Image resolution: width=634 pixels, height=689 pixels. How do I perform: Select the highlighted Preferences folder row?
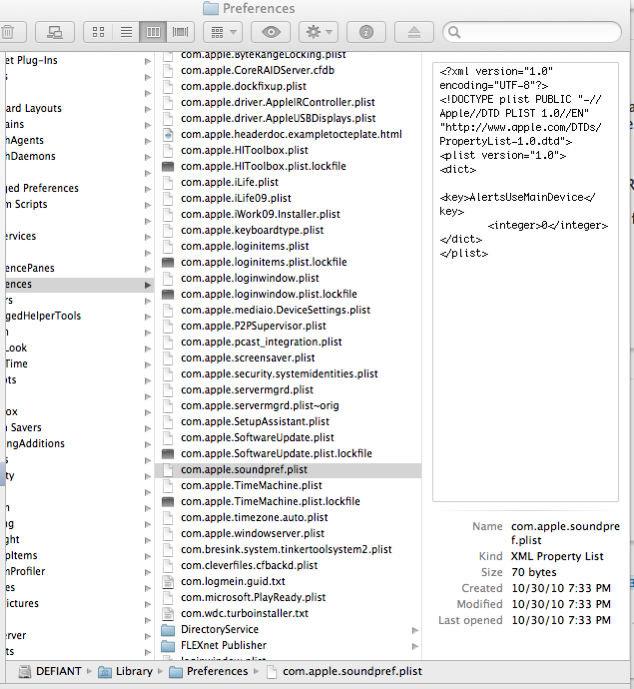[x=79, y=284]
